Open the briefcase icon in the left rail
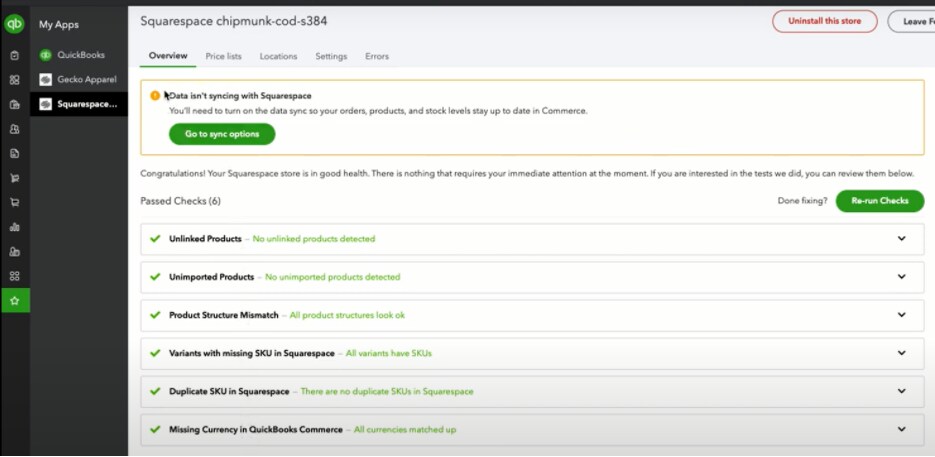Image resolution: width=935 pixels, height=457 pixels. click(15, 104)
